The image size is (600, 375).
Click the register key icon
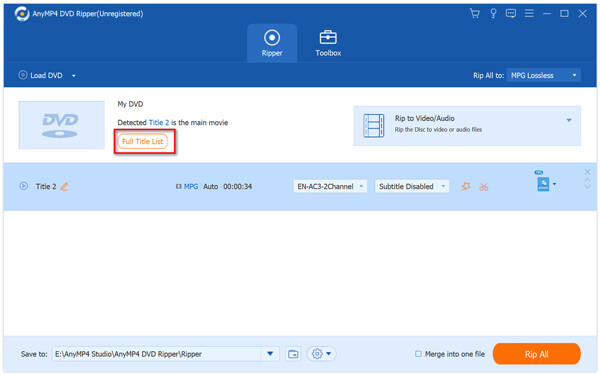[x=493, y=13]
